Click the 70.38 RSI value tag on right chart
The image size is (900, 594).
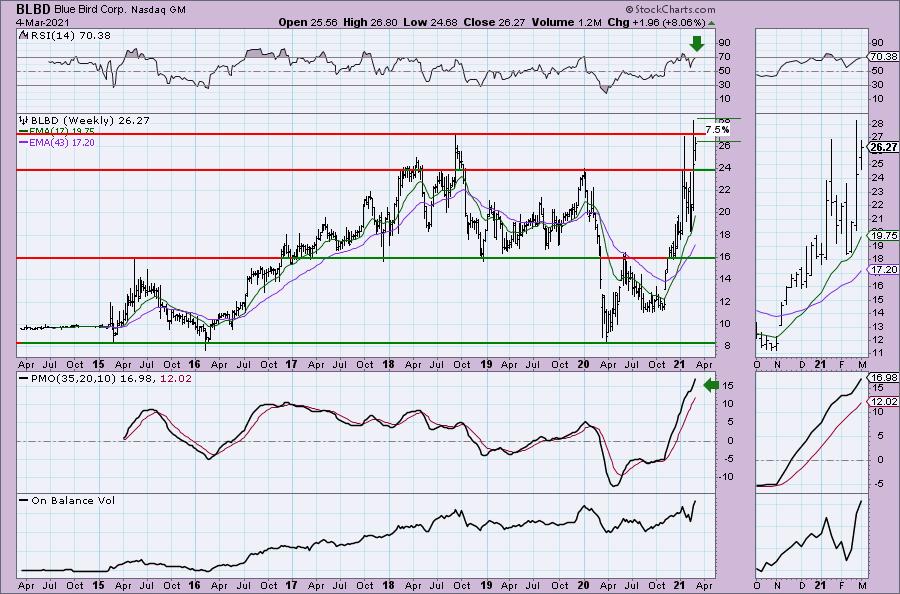click(883, 57)
